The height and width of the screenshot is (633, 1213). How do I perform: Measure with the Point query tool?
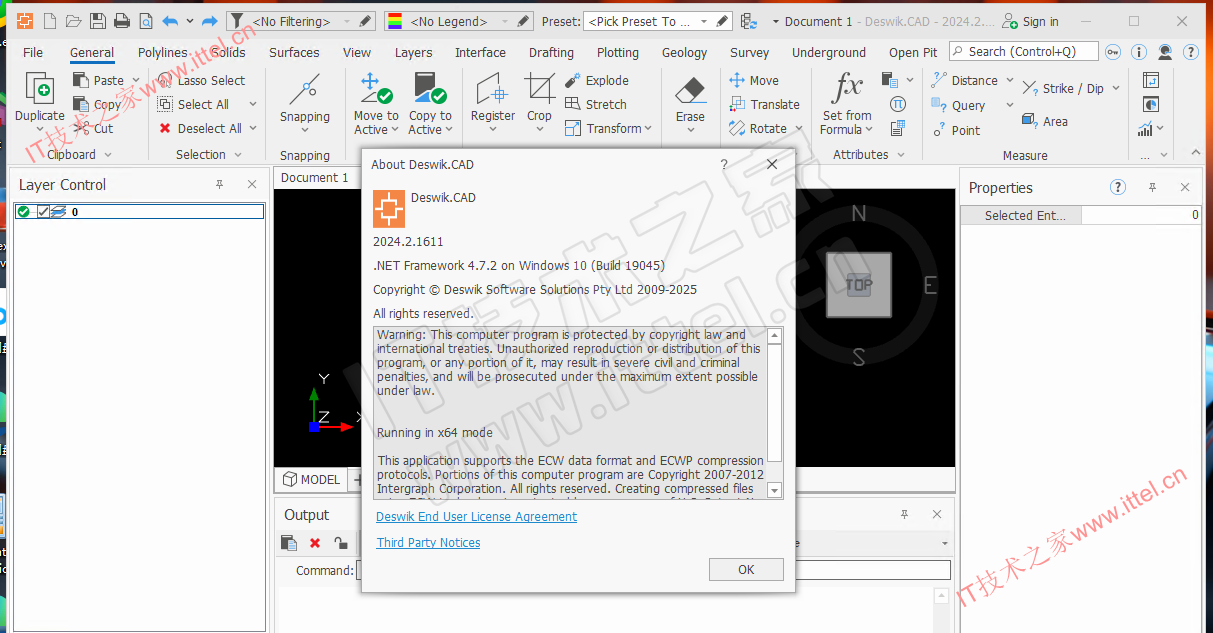956,130
